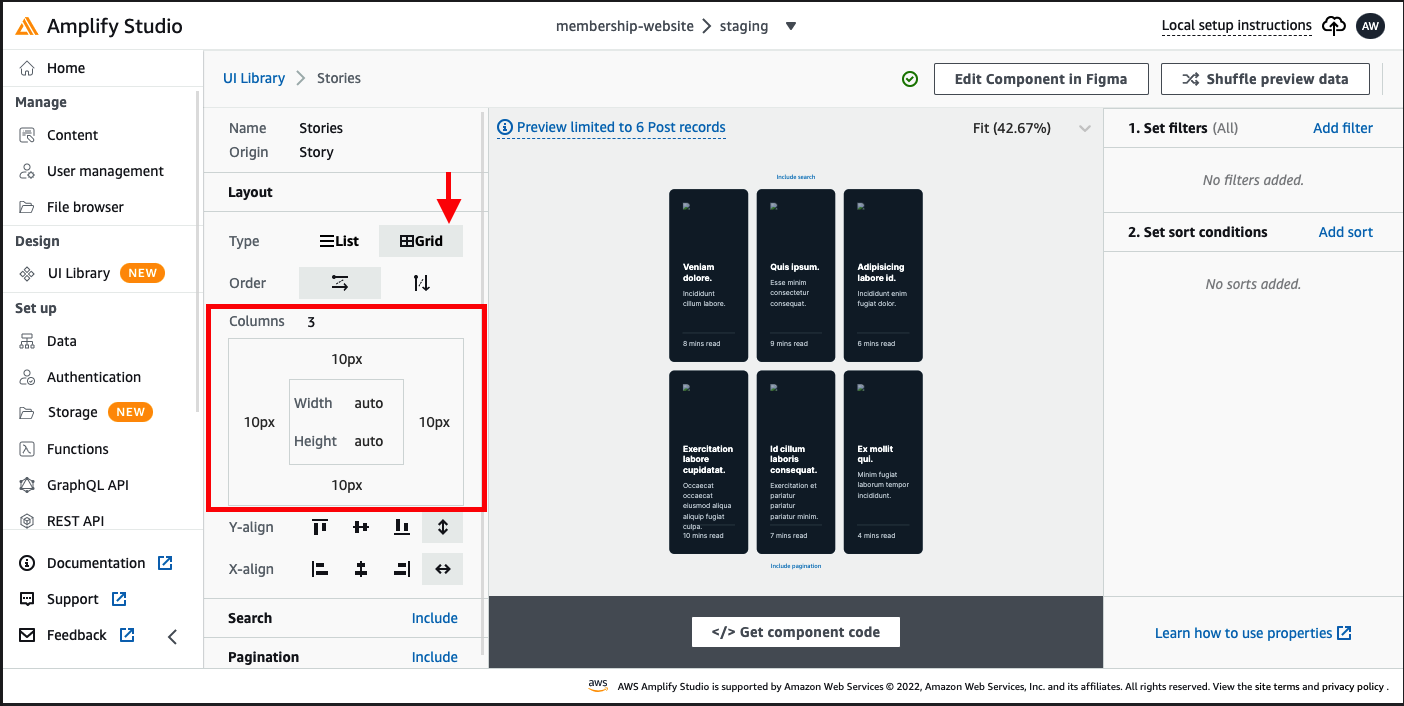Click the Feedback envelope icon

pyautogui.click(x=28, y=635)
